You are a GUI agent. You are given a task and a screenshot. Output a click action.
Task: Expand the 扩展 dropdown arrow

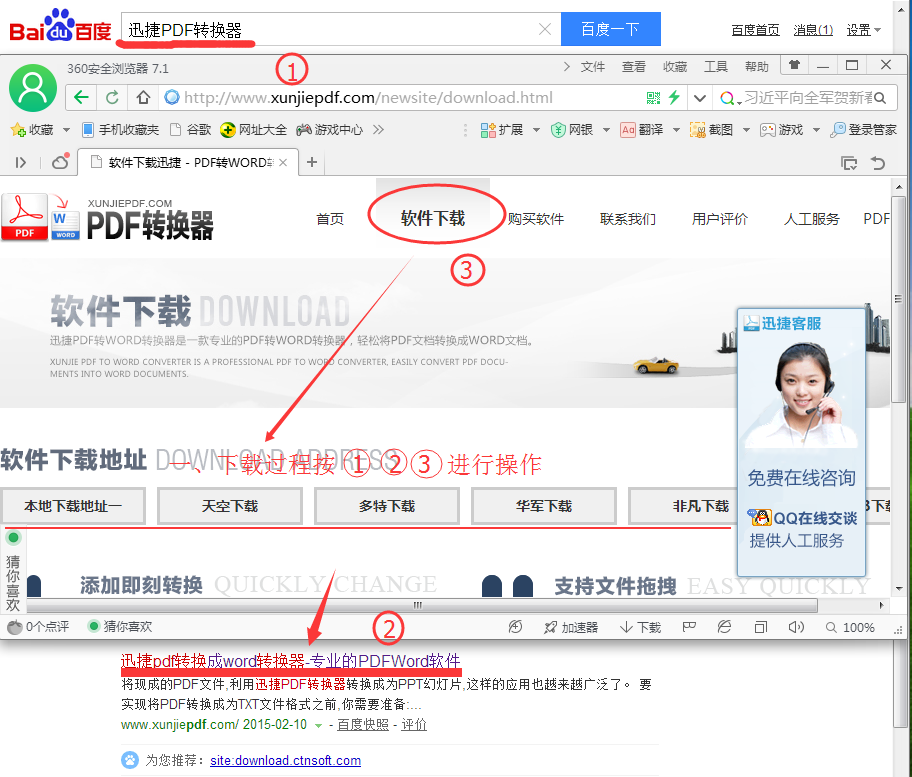click(x=536, y=130)
